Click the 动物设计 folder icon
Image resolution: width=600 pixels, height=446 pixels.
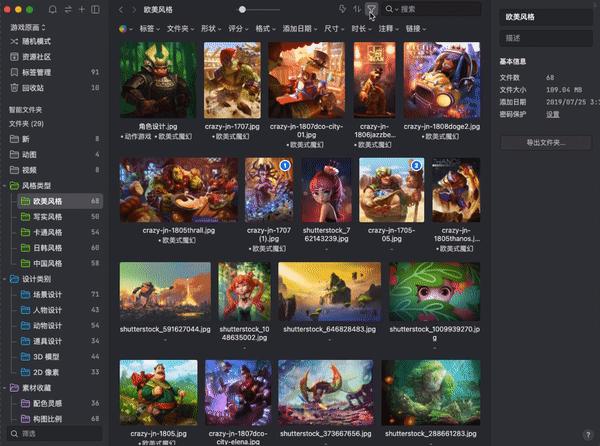pyautogui.click(x=25, y=326)
